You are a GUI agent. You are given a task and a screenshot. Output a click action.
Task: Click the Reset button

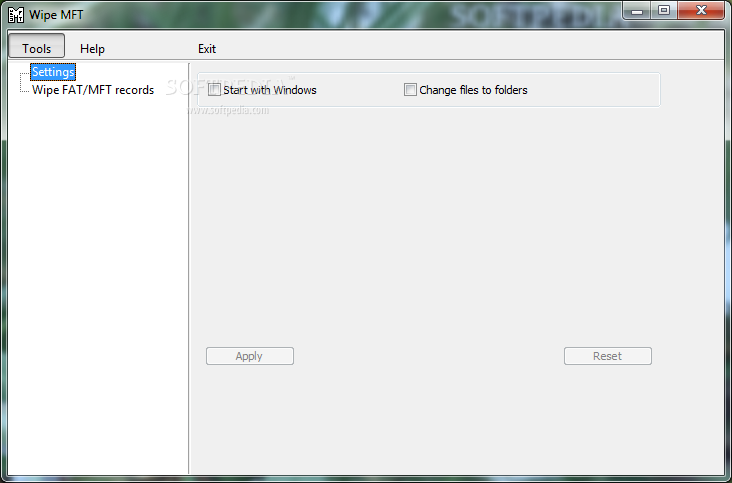point(608,356)
